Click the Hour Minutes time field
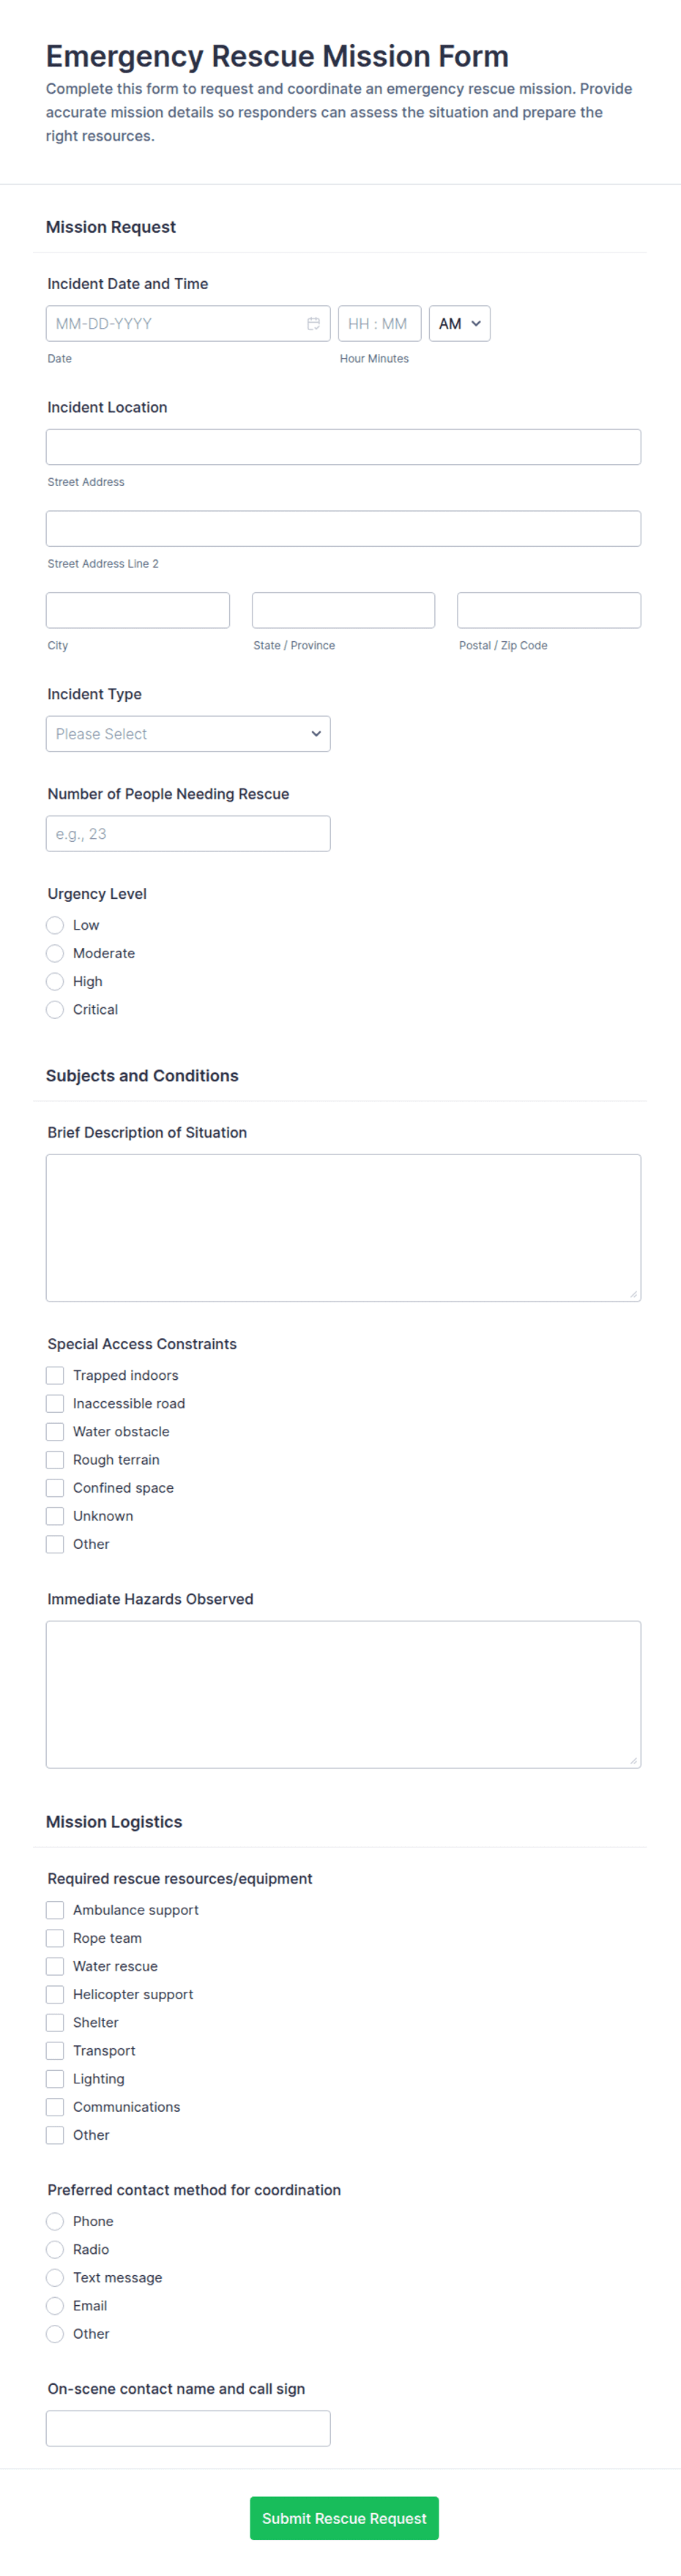Image resolution: width=681 pixels, height=2576 pixels. pos(379,324)
